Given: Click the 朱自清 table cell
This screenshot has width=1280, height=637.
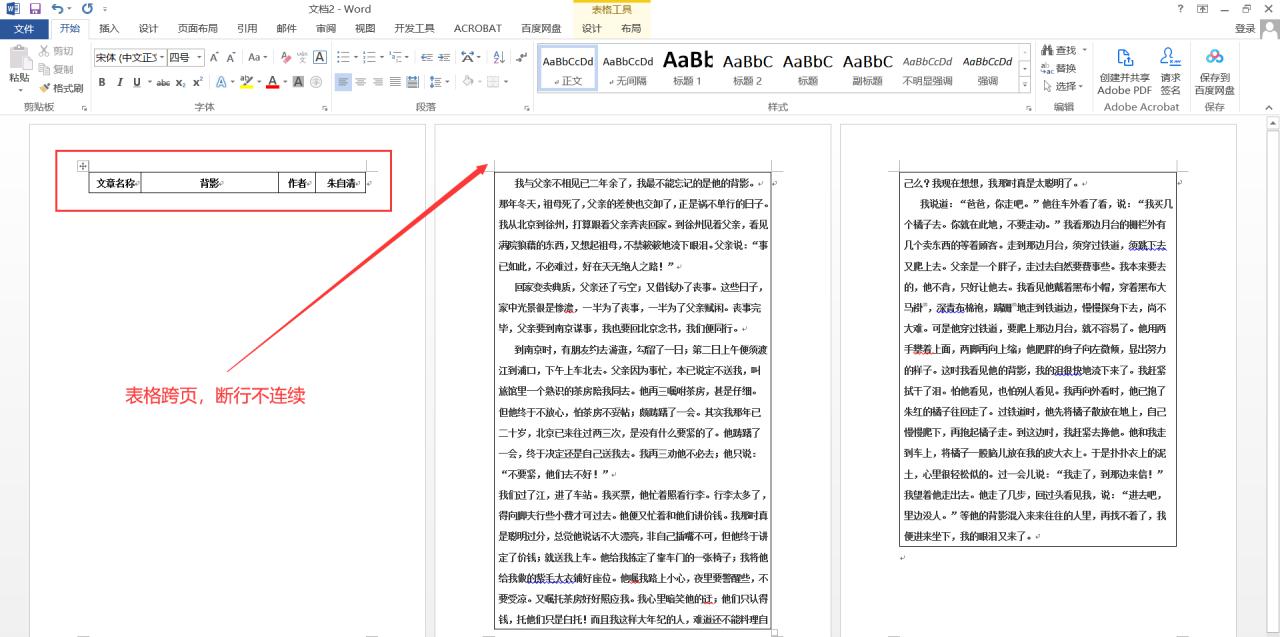Looking at the screenshot, I should (340, 183).
